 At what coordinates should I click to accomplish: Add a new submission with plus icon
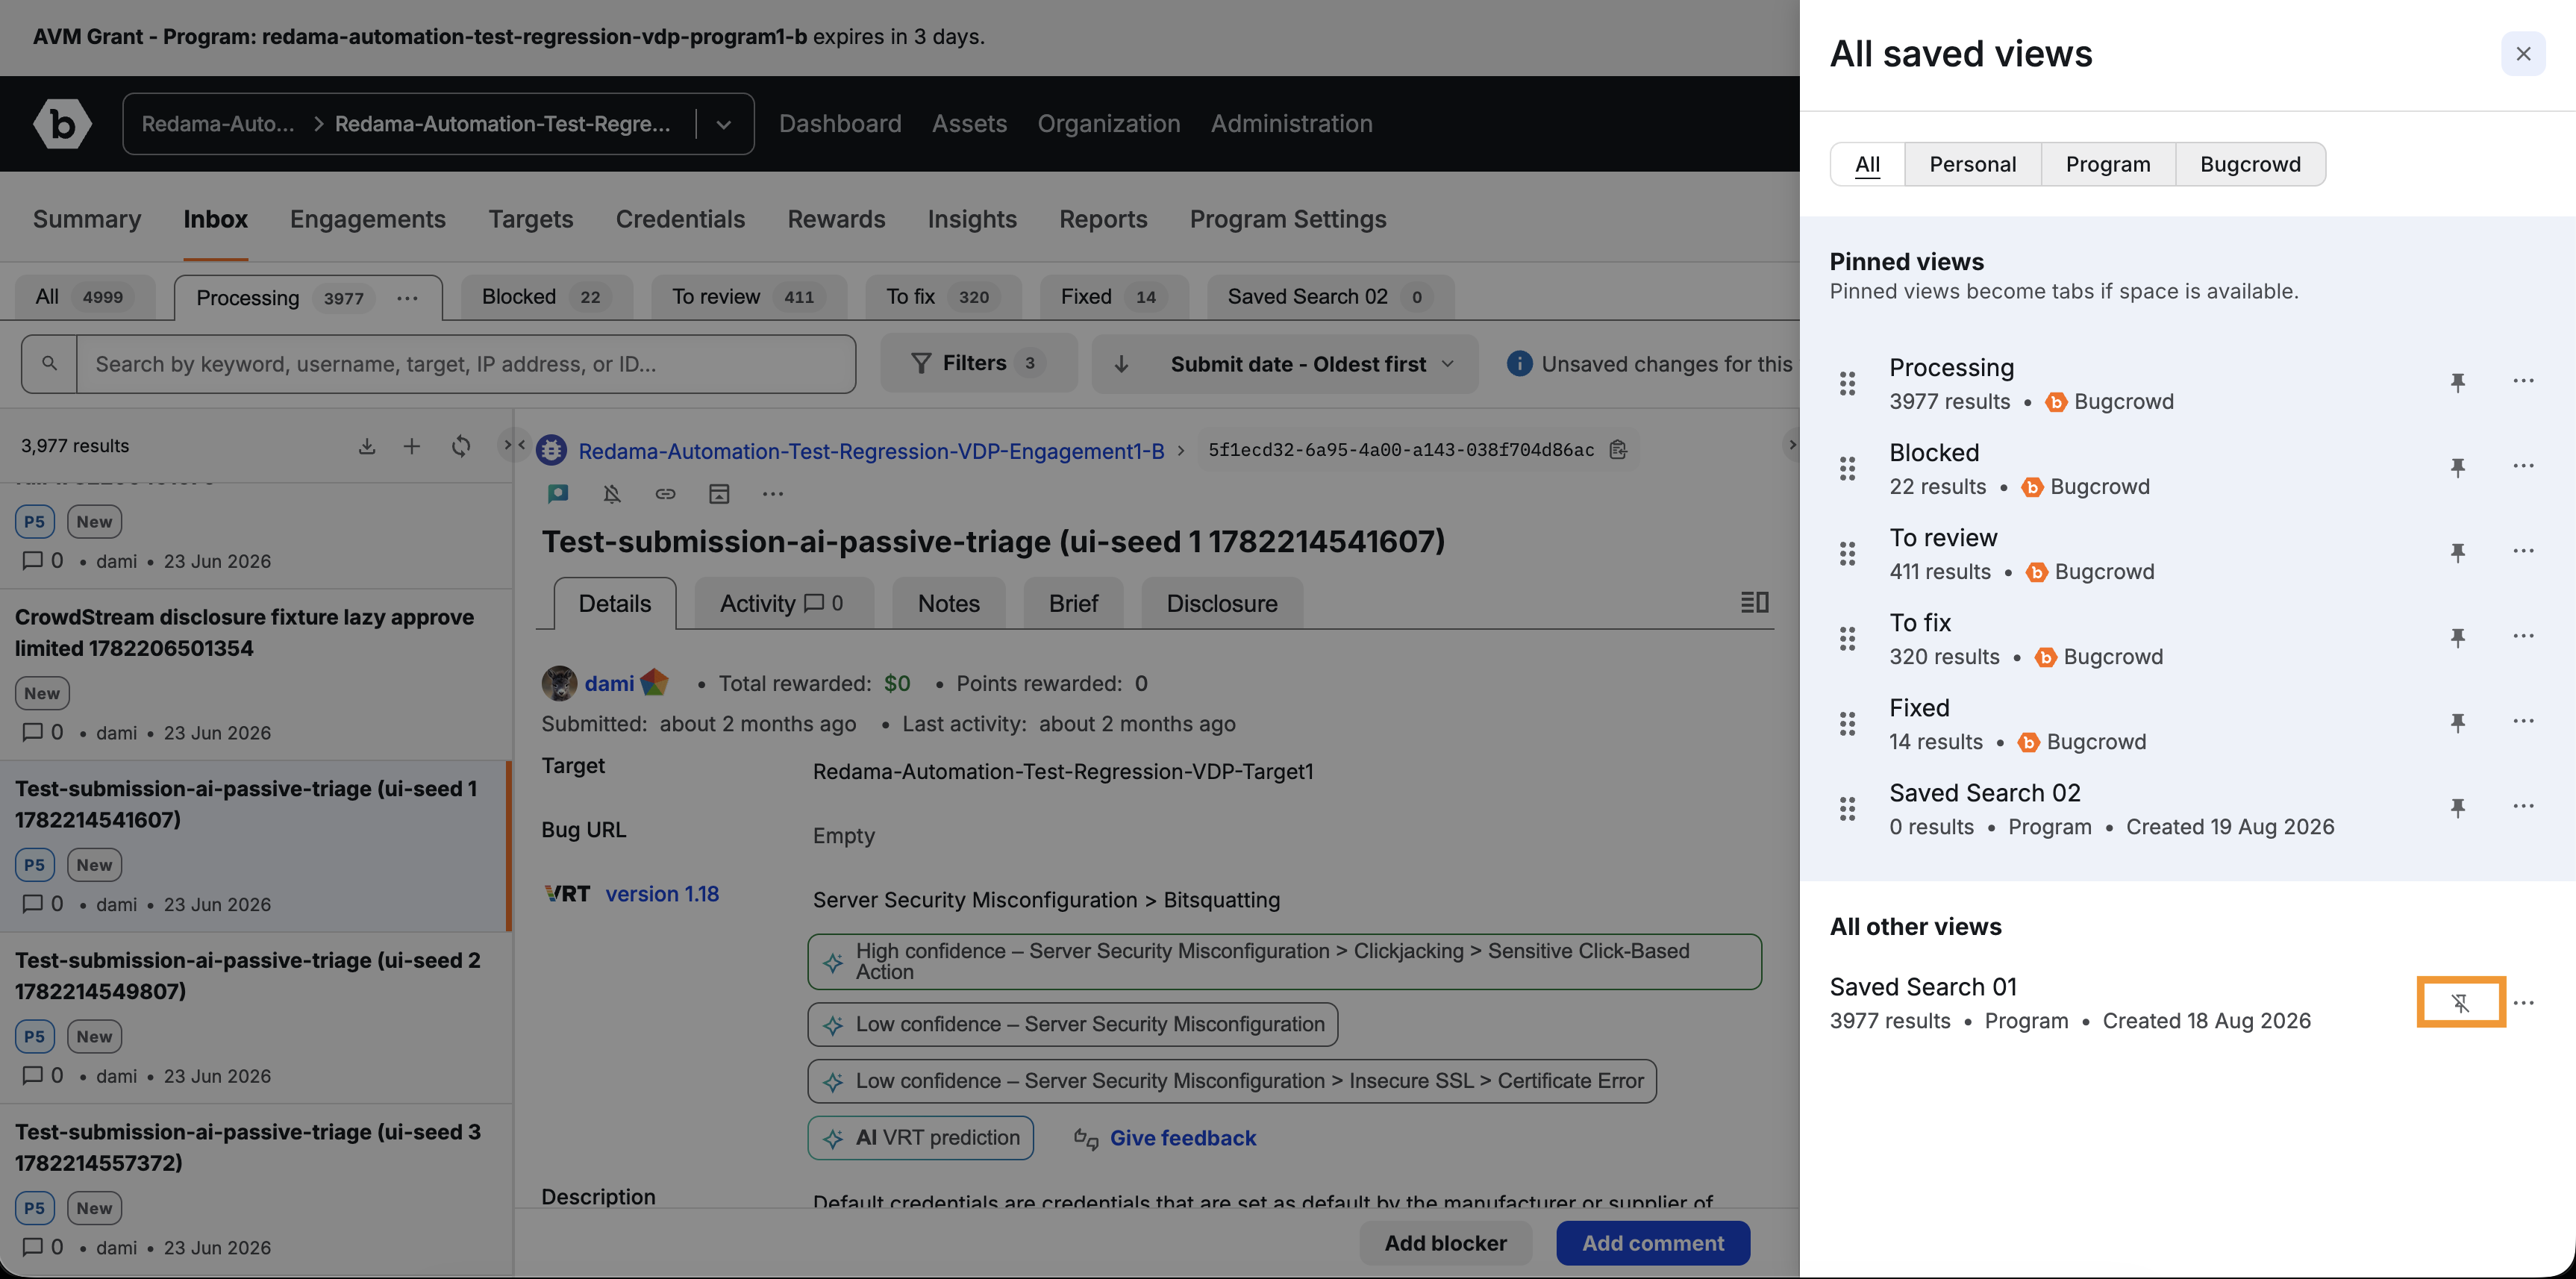(x=411, y=446)
